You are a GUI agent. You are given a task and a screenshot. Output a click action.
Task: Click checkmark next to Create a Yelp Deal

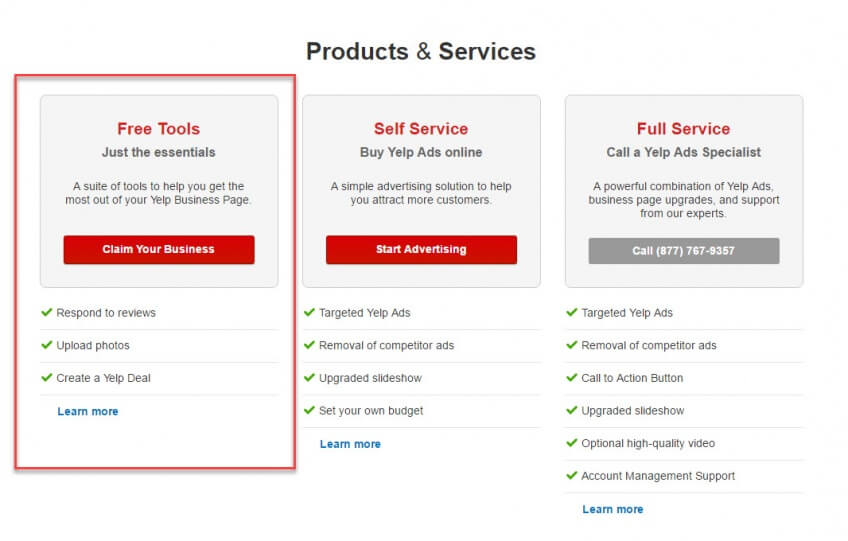tap(47, 378)
